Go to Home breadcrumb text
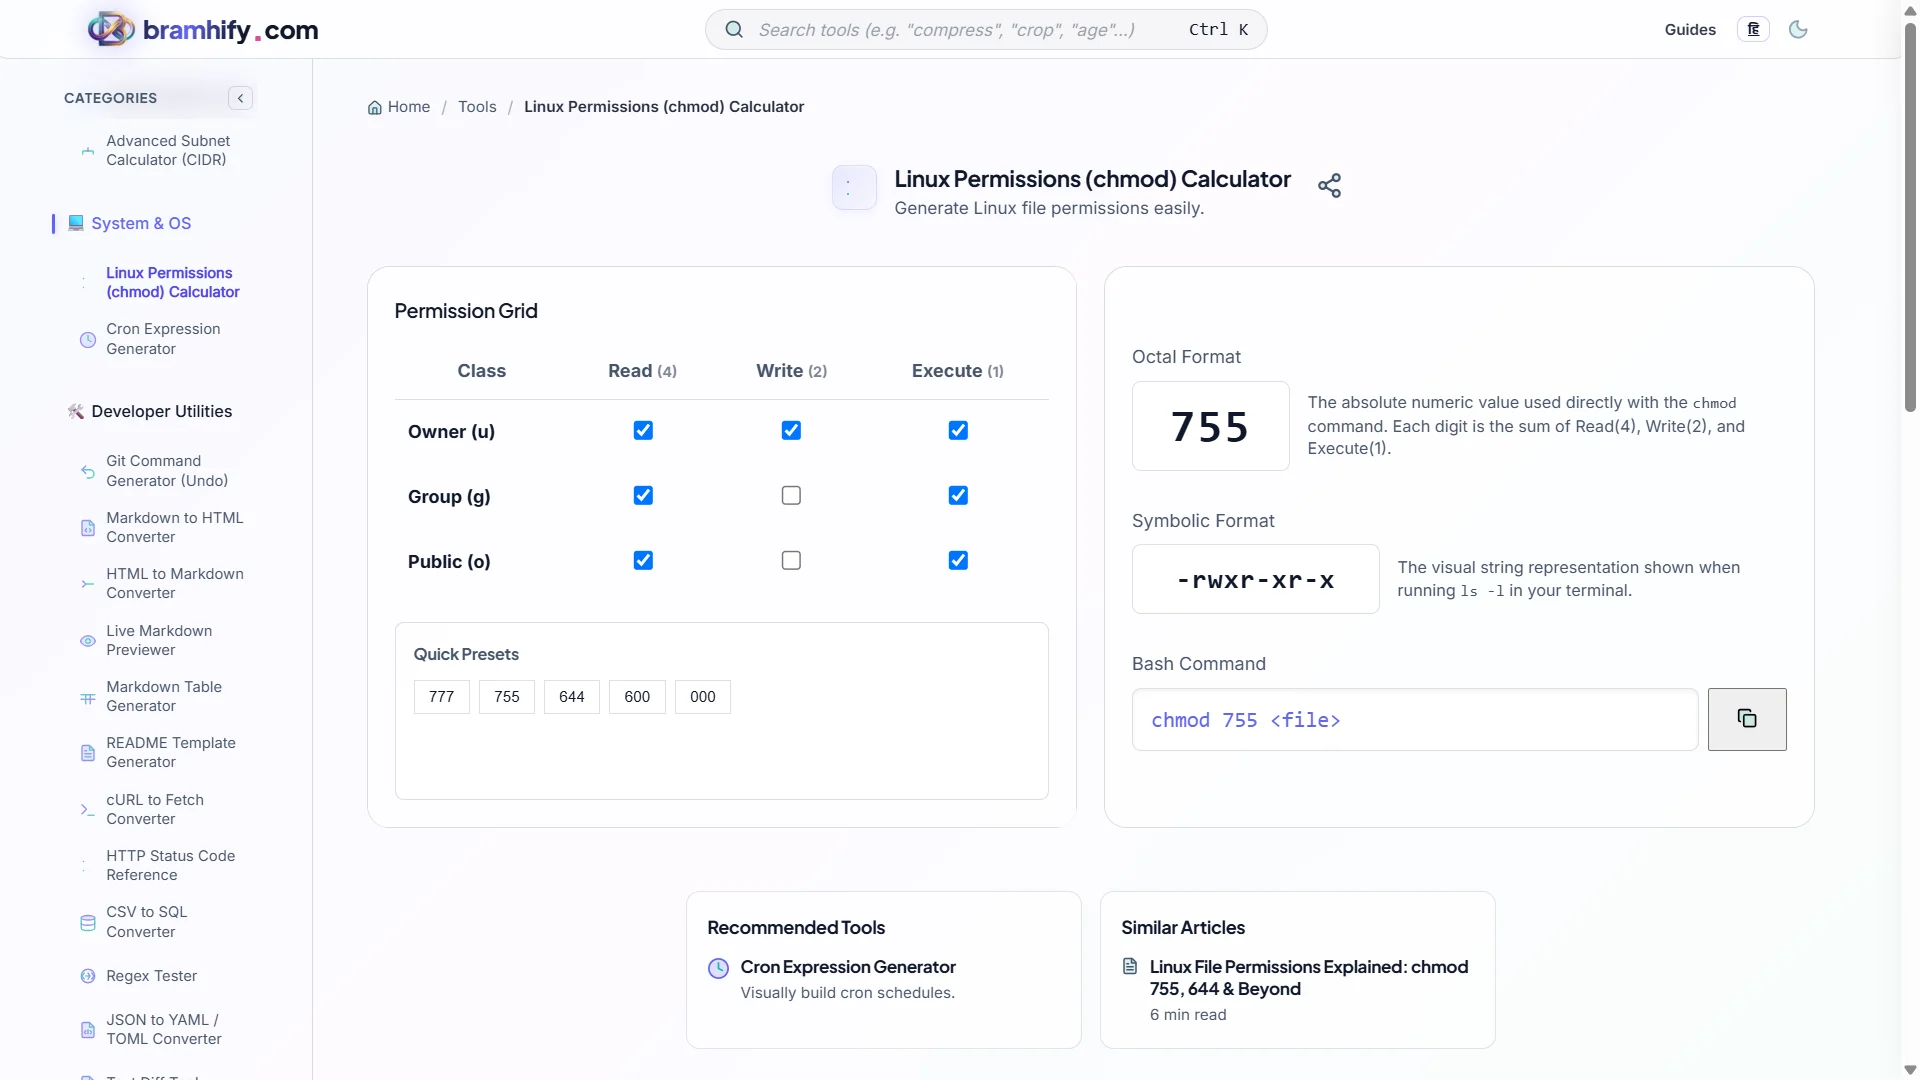Image resolution: width=1920 pixels, height=1080 pixels. click(x=409, y=107)
